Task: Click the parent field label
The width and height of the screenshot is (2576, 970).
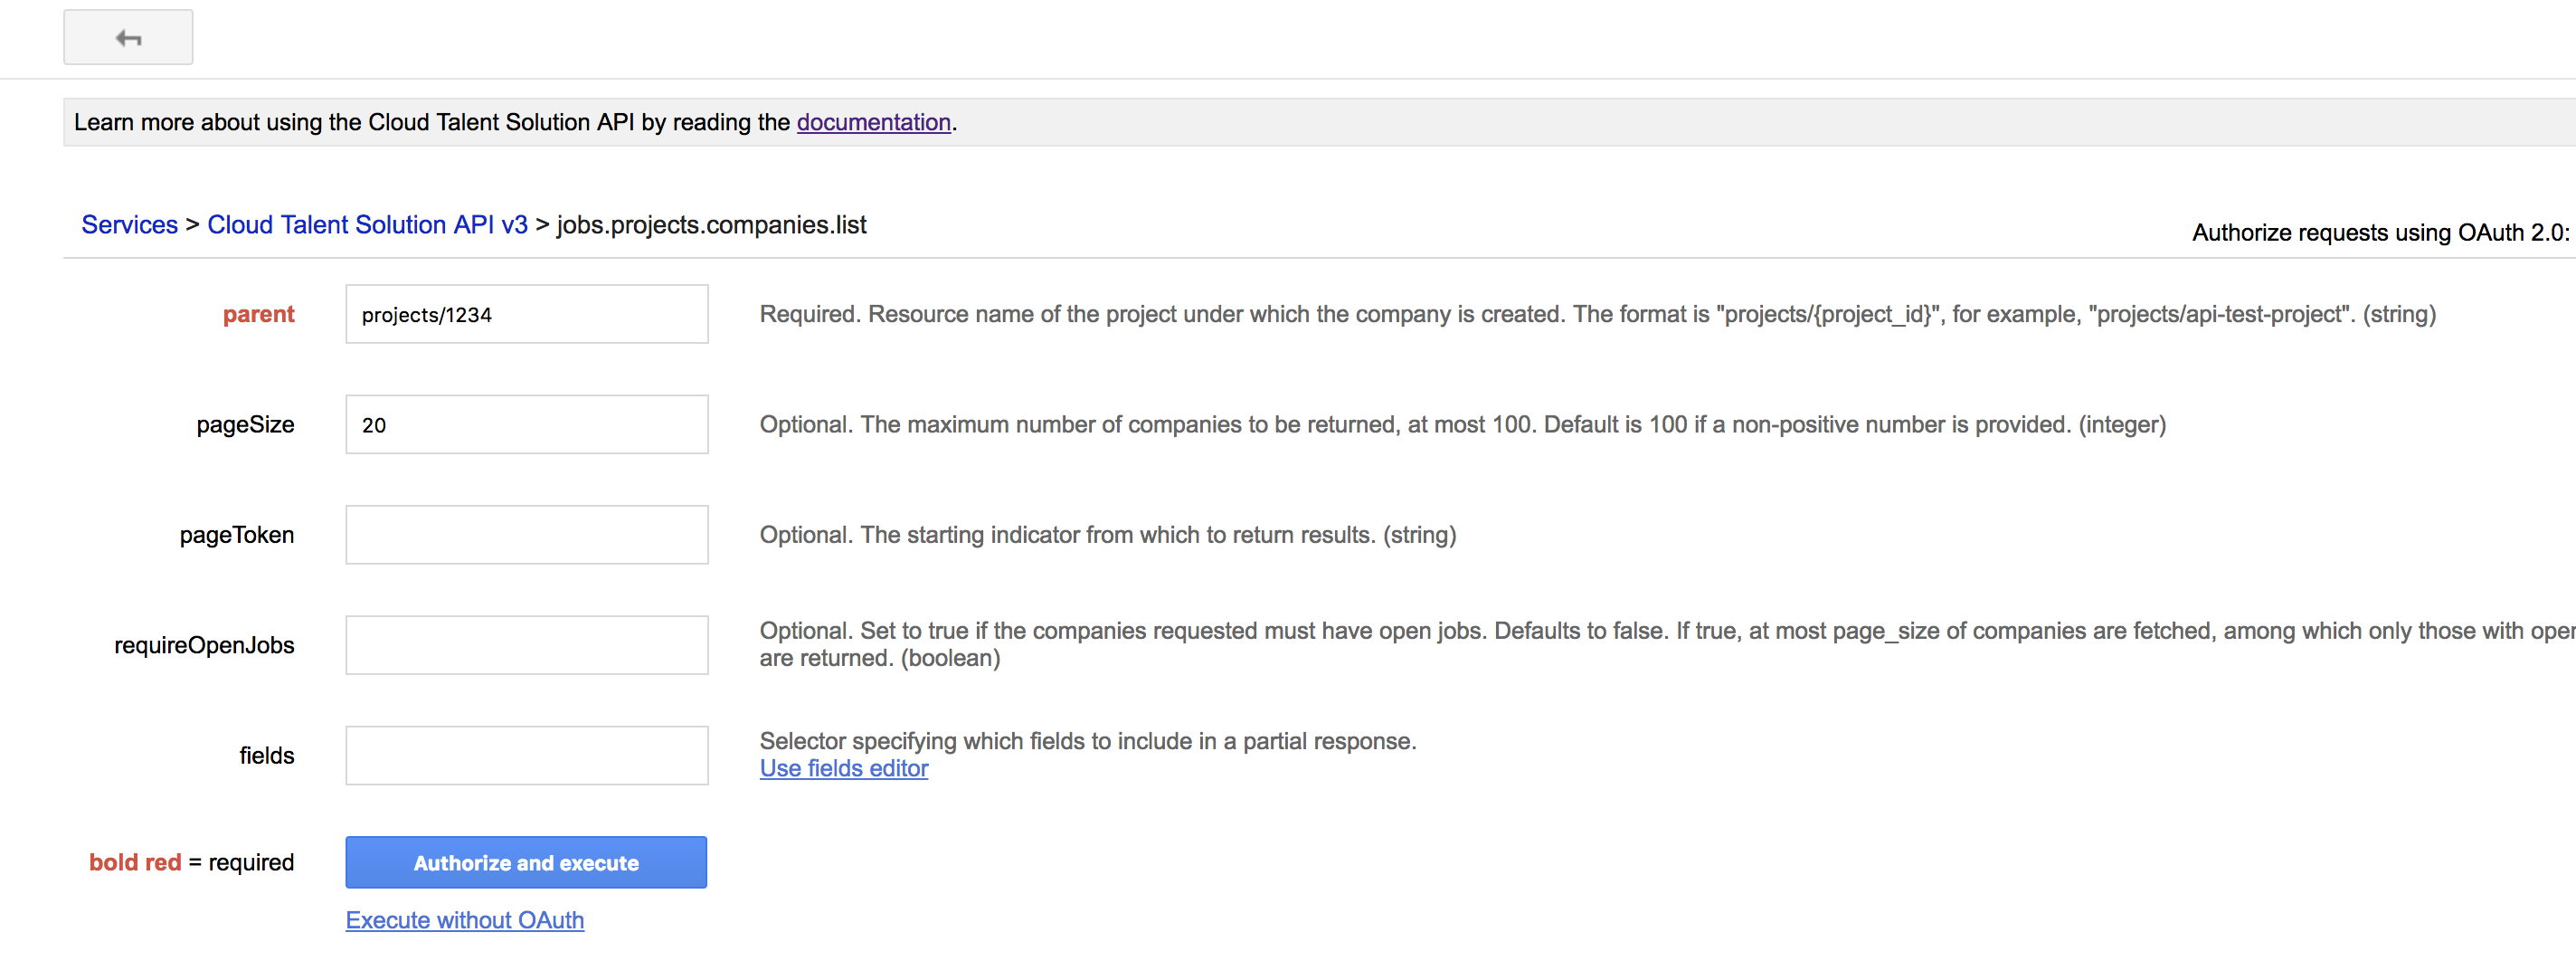Action: pos(258,313)
